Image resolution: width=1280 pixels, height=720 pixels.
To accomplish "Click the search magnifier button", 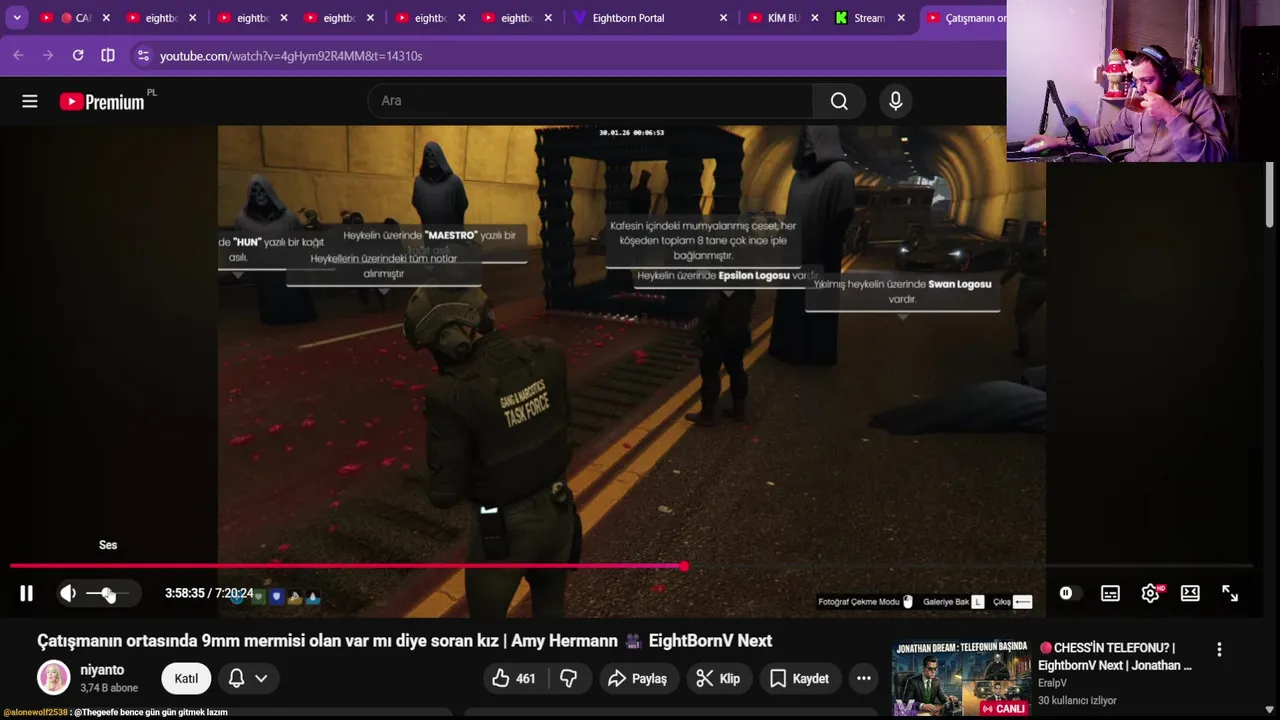I will pyautogui.click(x=839, y=101).
